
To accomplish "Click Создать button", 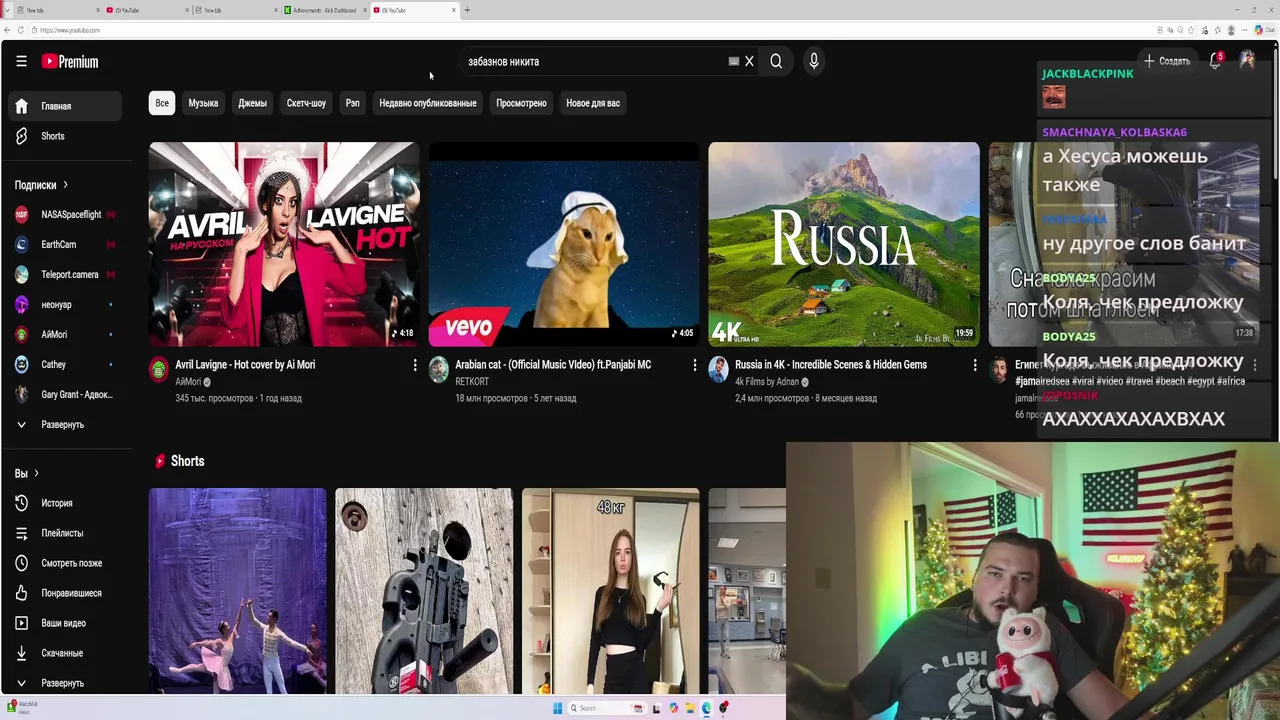I will pyautogui.click(x=1167, y=61).
